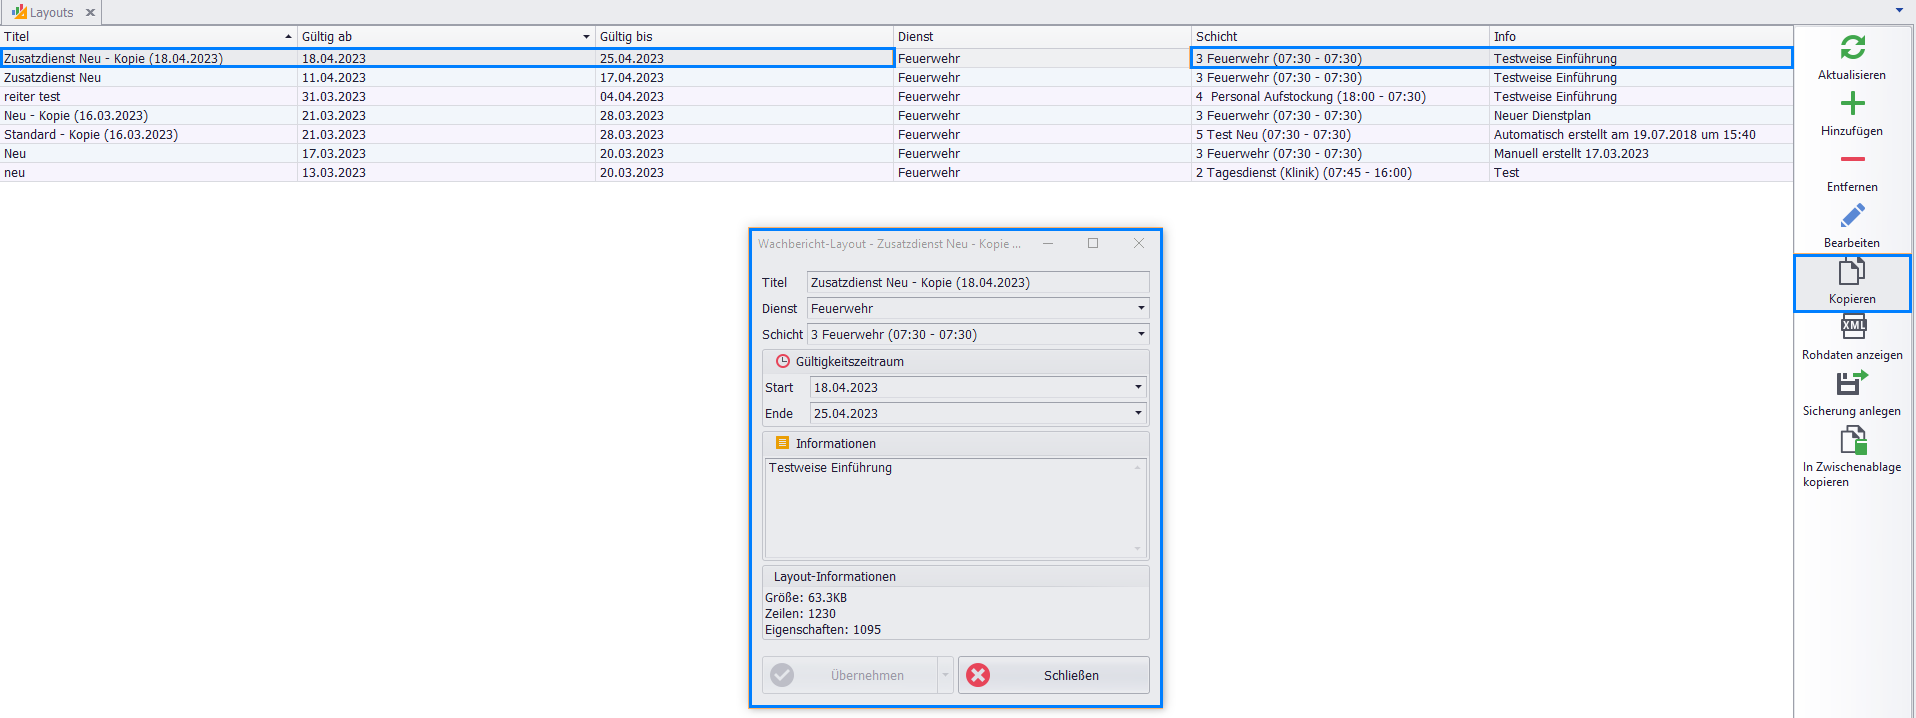
Task: Sort by the Titel column header
Action: 140,37
